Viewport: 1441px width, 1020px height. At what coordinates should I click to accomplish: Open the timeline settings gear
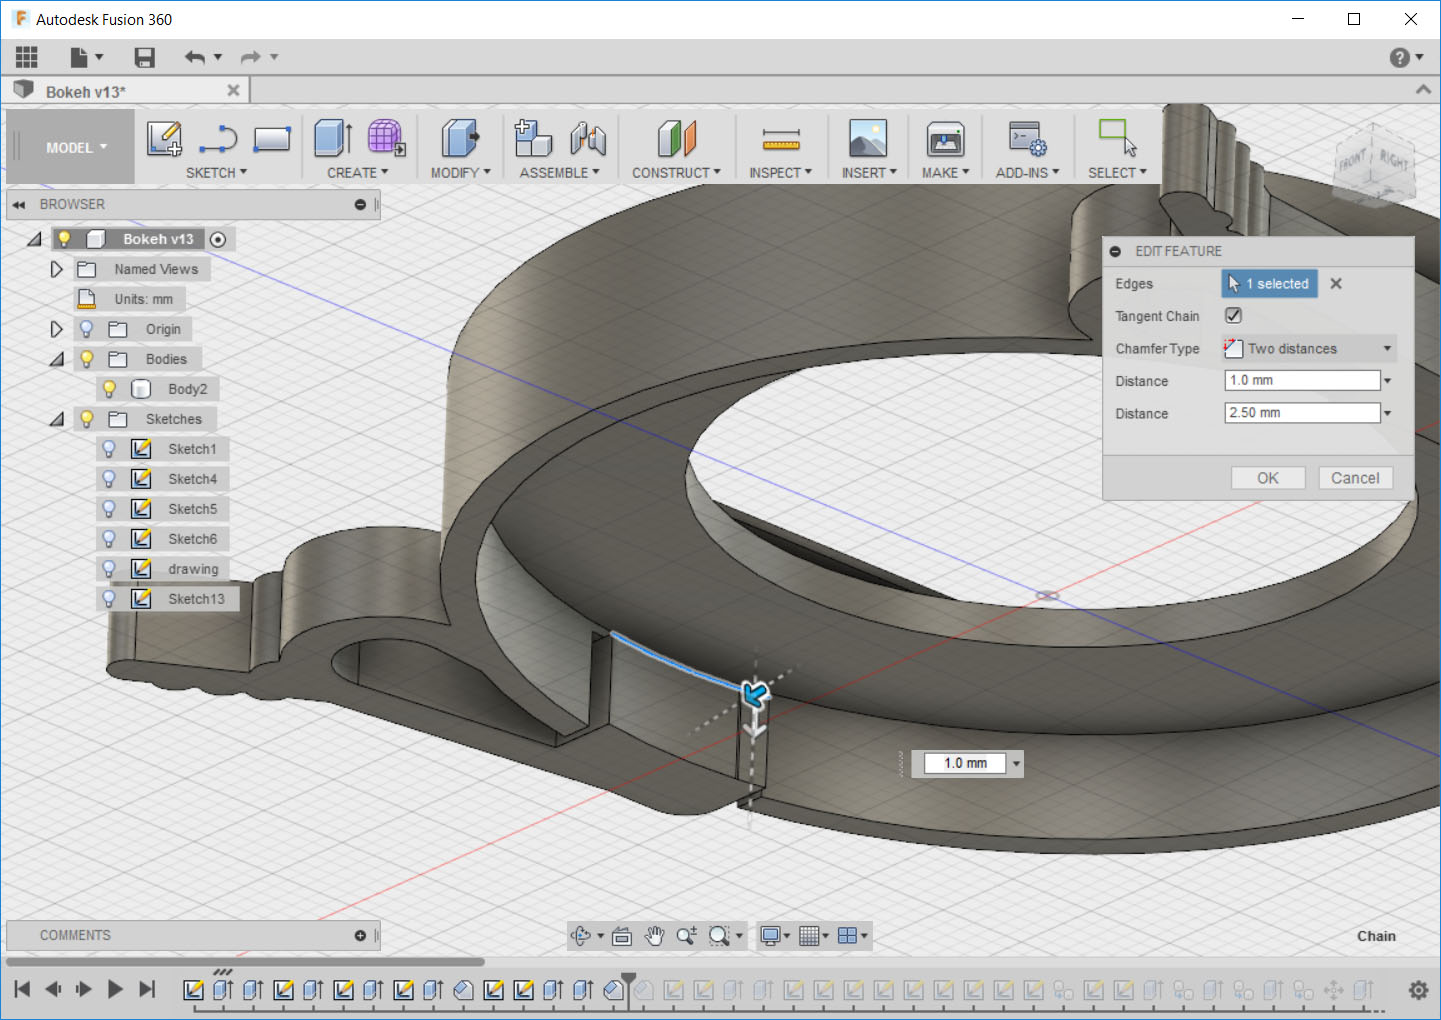(x=1418, y=990)
